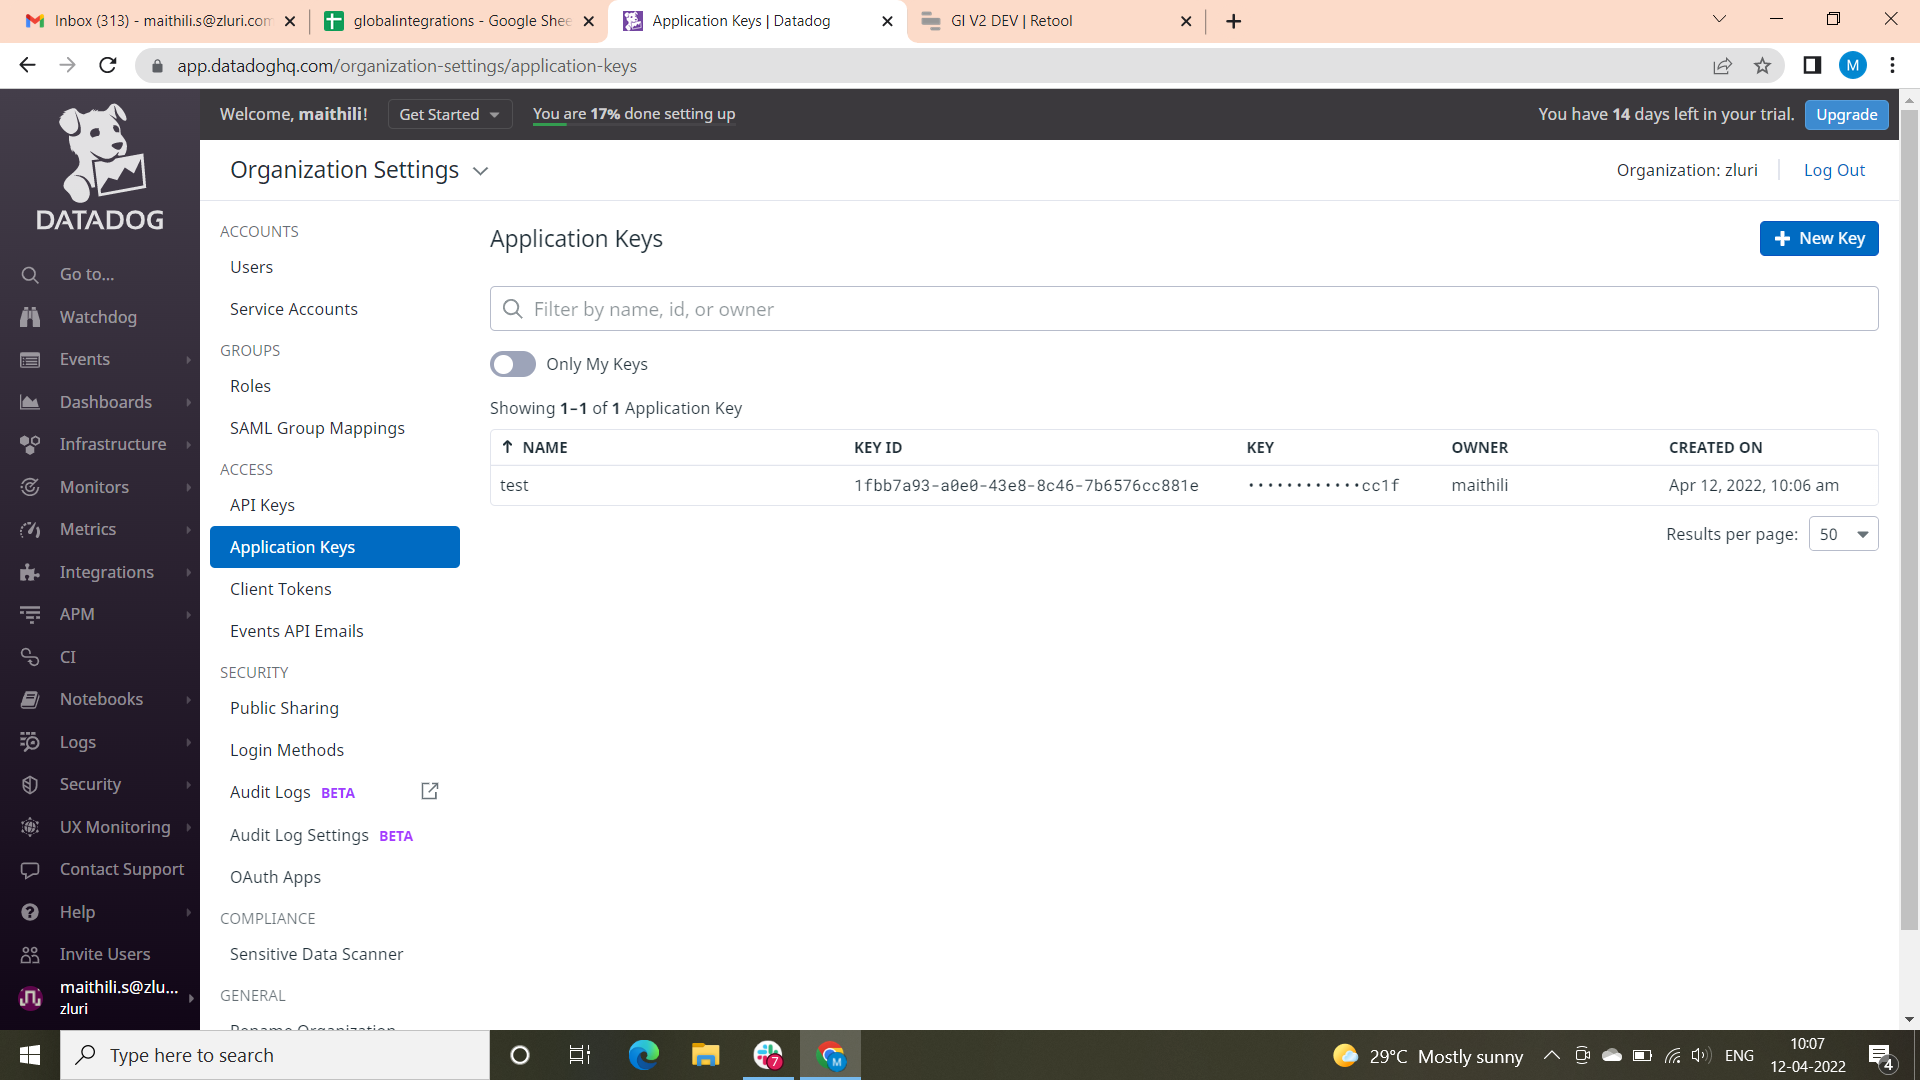Click the Infrastructure sidebar icon
Screen dimensions: 1920x1080
30,445
